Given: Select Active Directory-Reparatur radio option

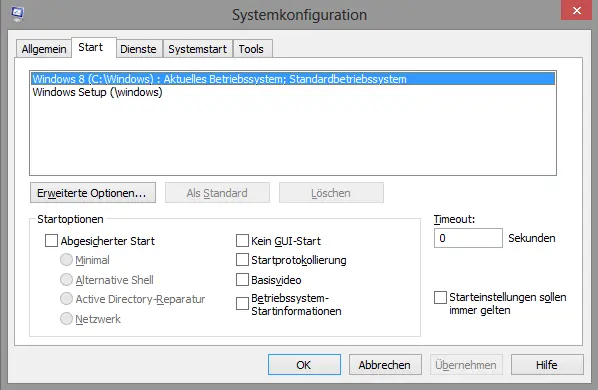Looking at the screenshot, I should [66, 299].
